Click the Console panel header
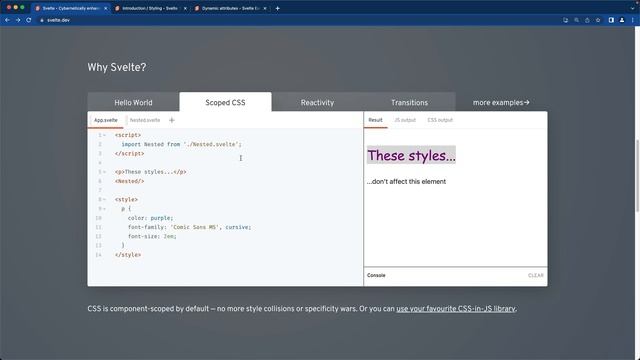The width and height of the screenshot is (640, 360). coord(456,276)
